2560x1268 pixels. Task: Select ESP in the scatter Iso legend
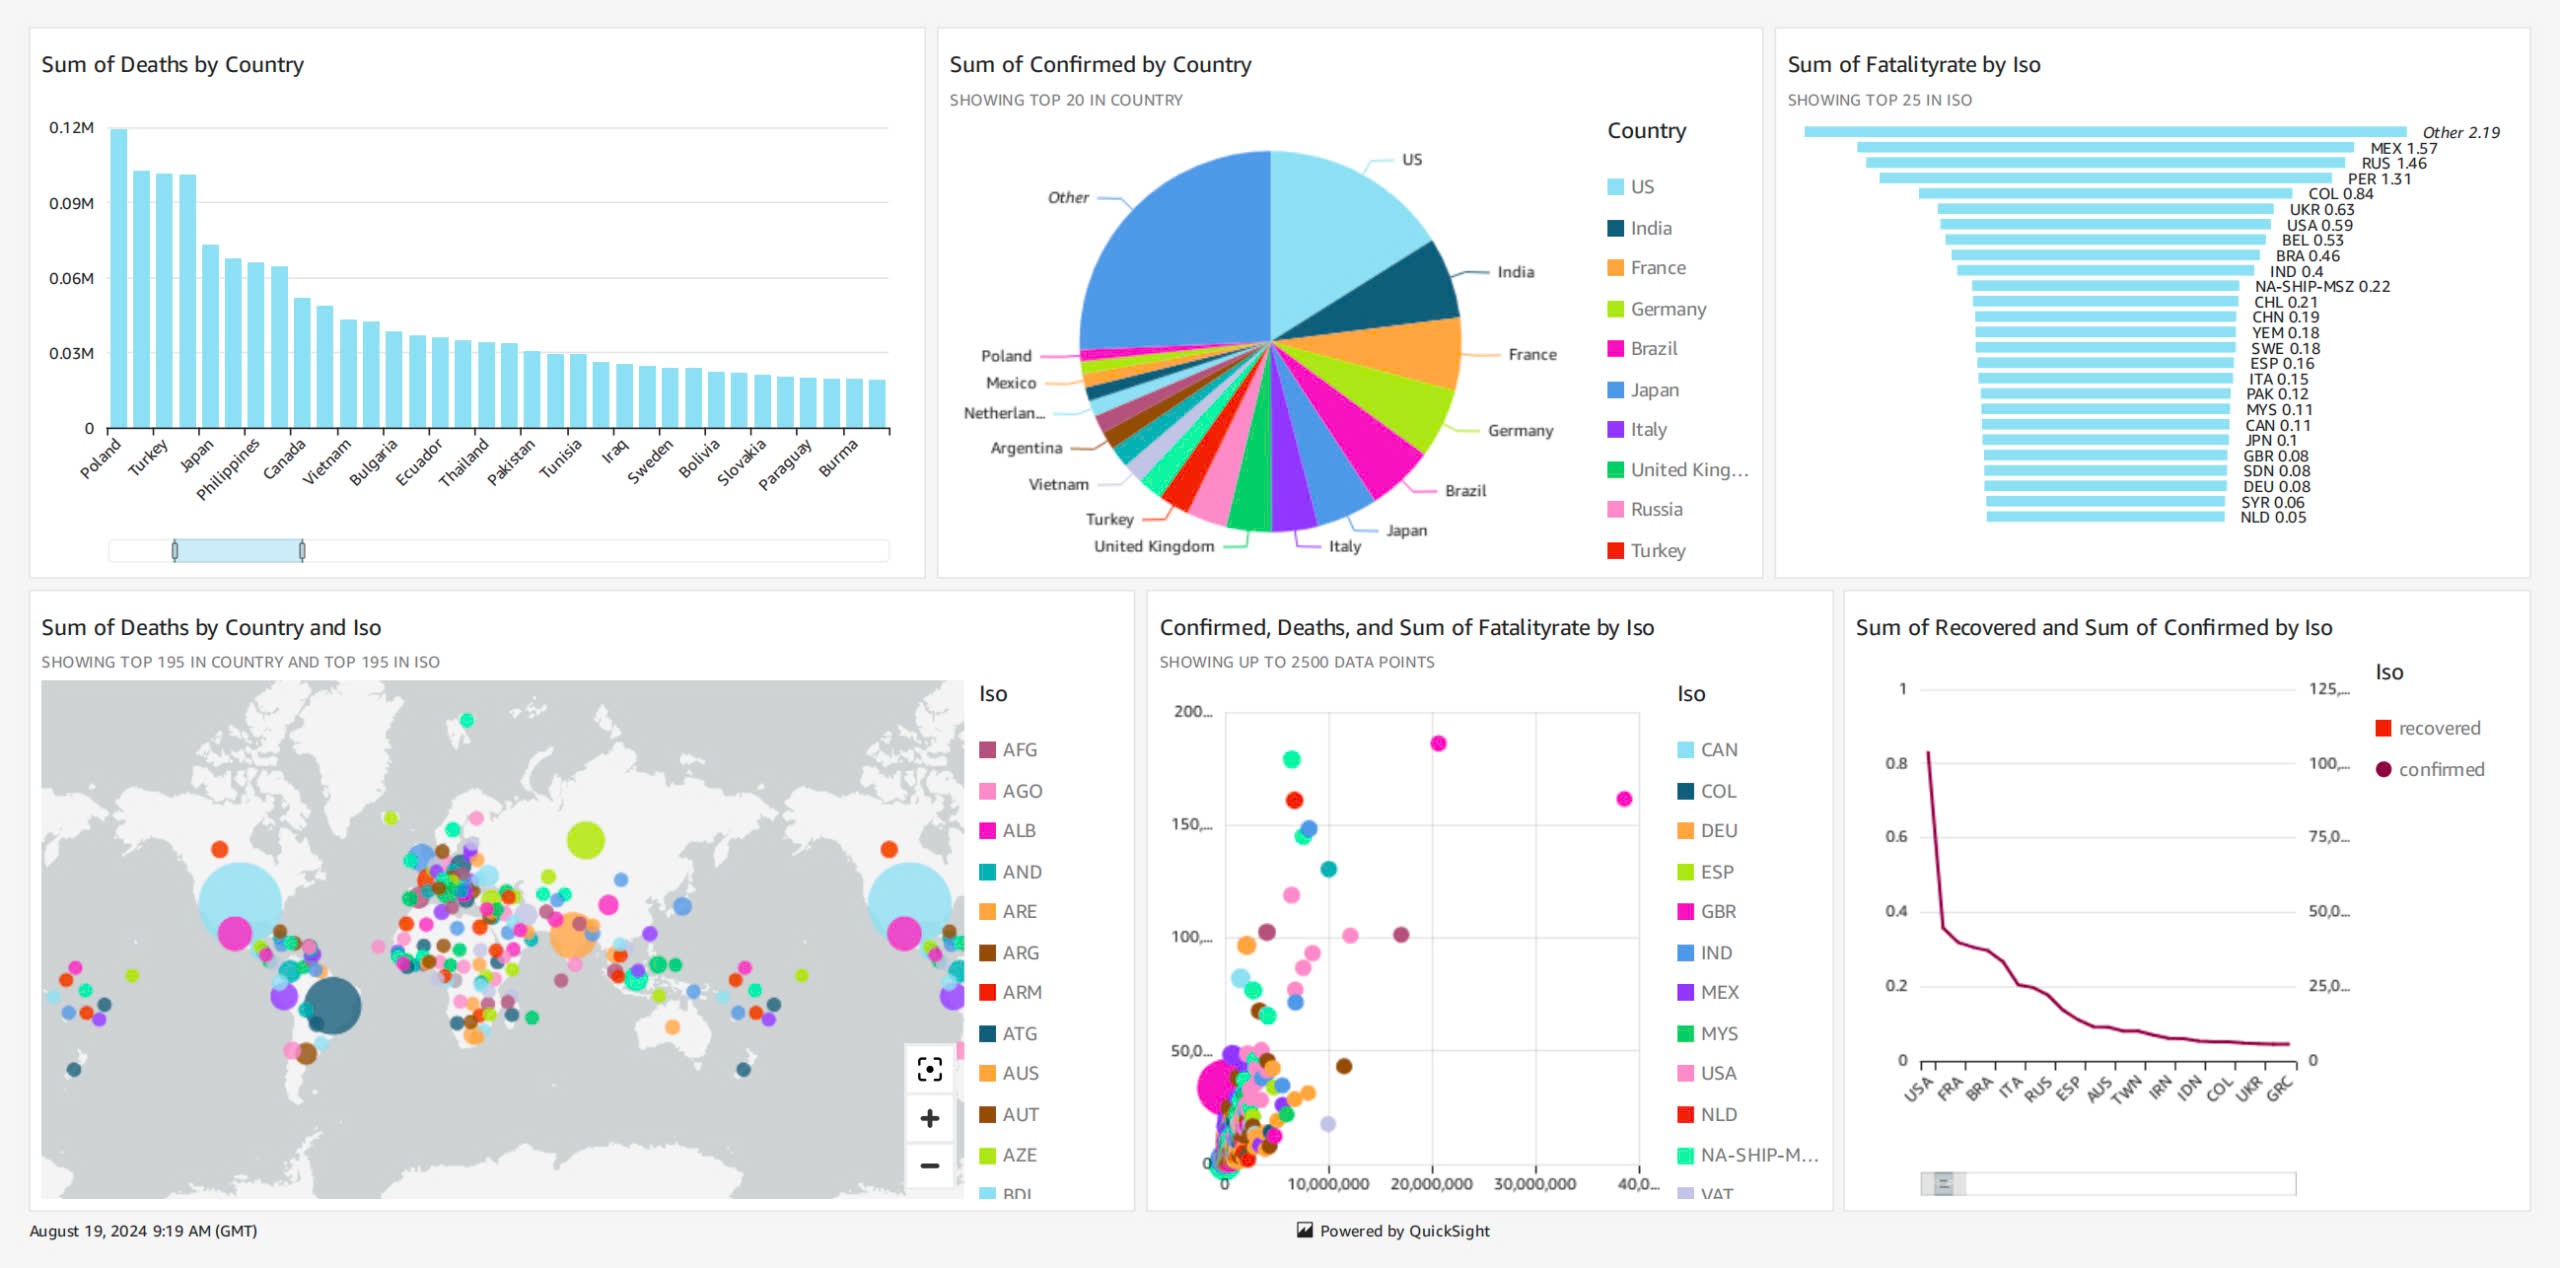(x=1706, y=872)
